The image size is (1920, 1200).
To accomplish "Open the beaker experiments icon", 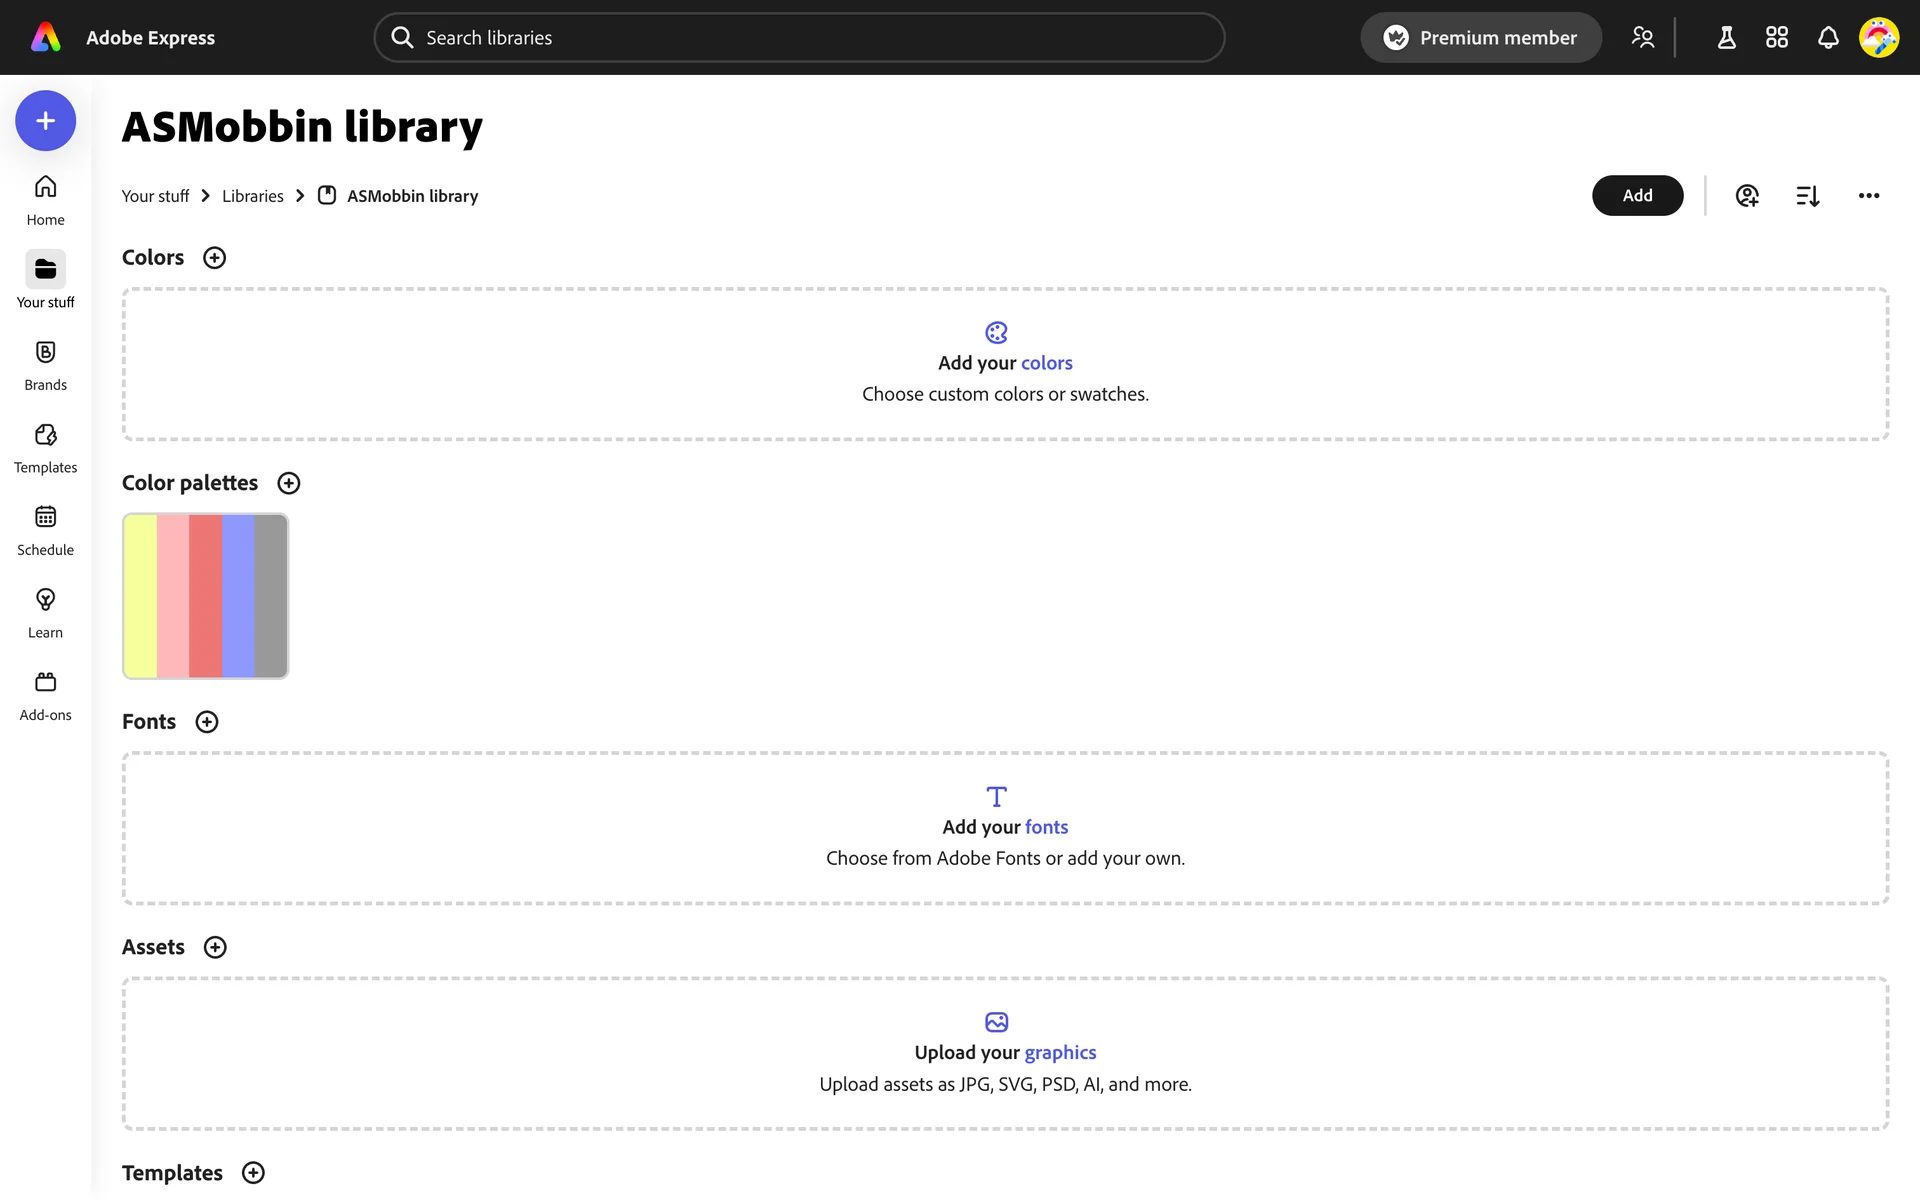I will [x=1726, y=38].
